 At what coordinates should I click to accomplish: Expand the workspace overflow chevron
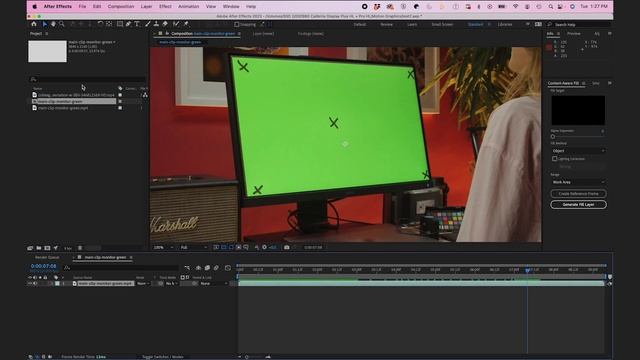pos(527,24)
